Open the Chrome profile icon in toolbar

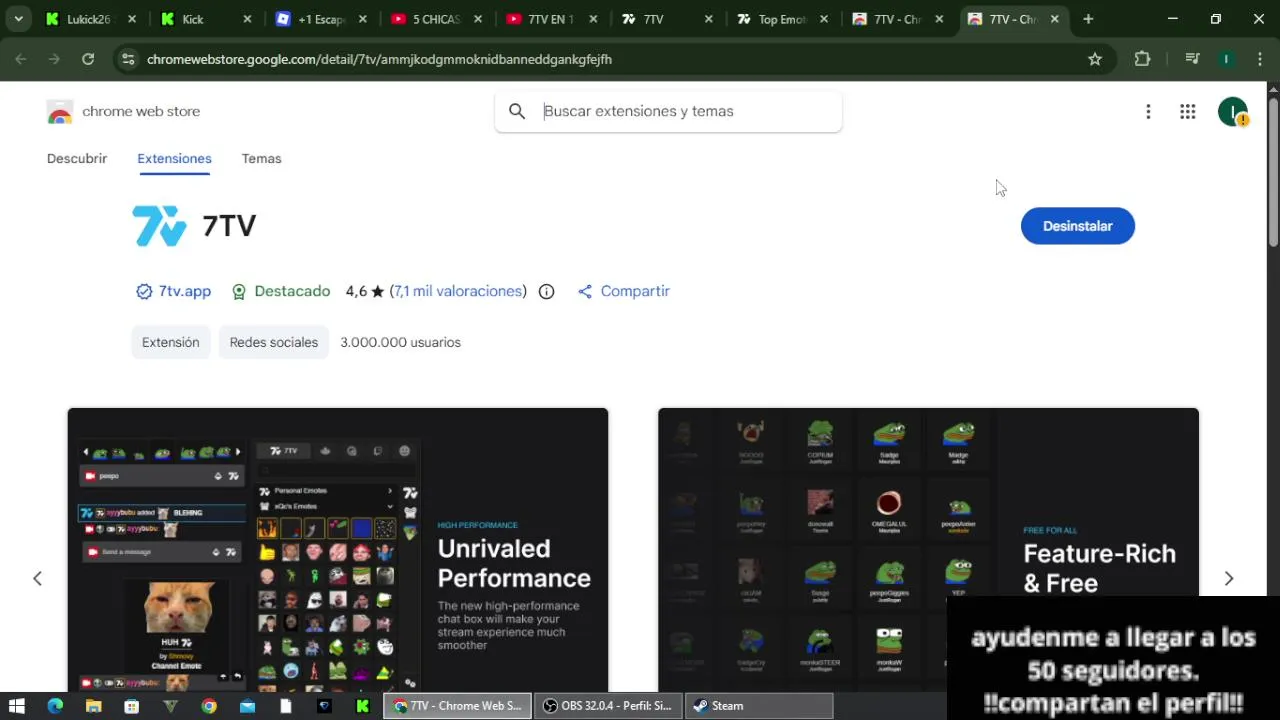coord(1226,59)
